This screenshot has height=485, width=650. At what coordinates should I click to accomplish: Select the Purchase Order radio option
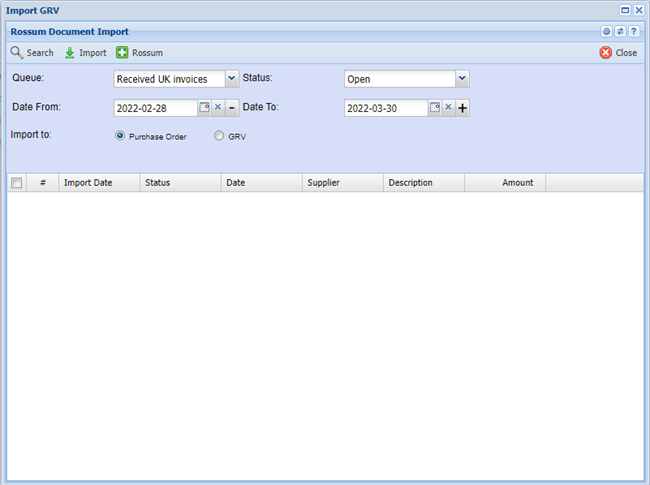point(120,136)
